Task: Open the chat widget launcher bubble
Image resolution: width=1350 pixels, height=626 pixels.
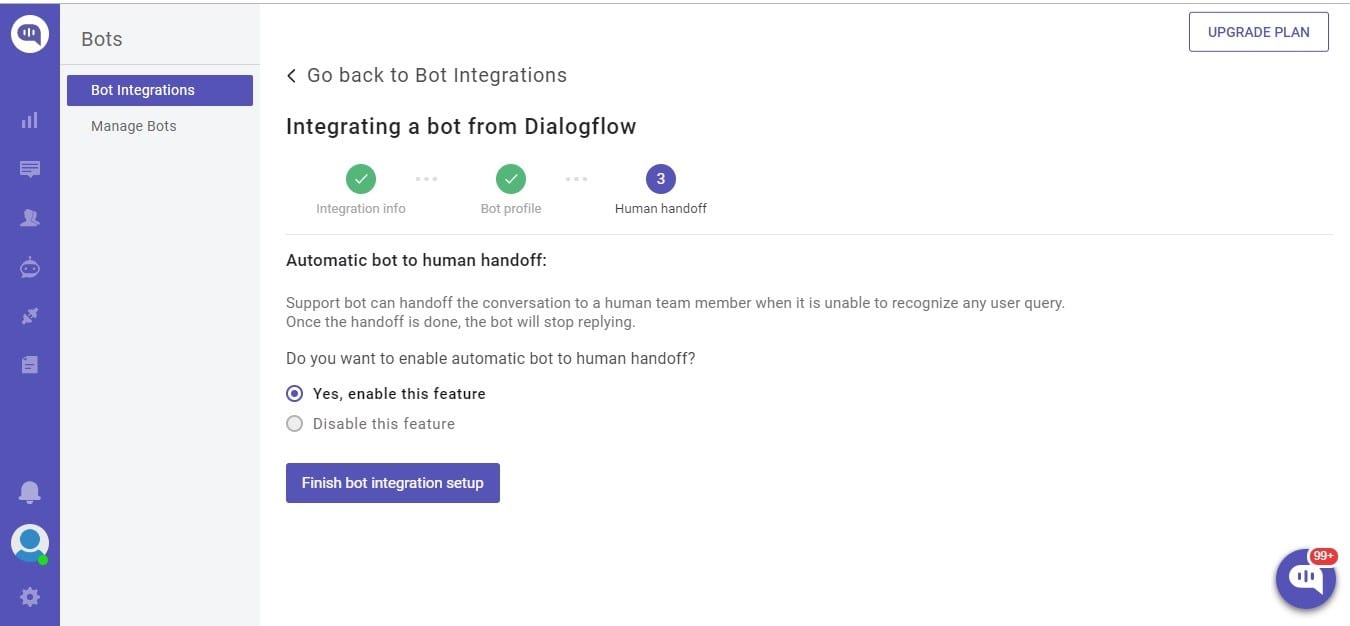Action: (1306, 578)
